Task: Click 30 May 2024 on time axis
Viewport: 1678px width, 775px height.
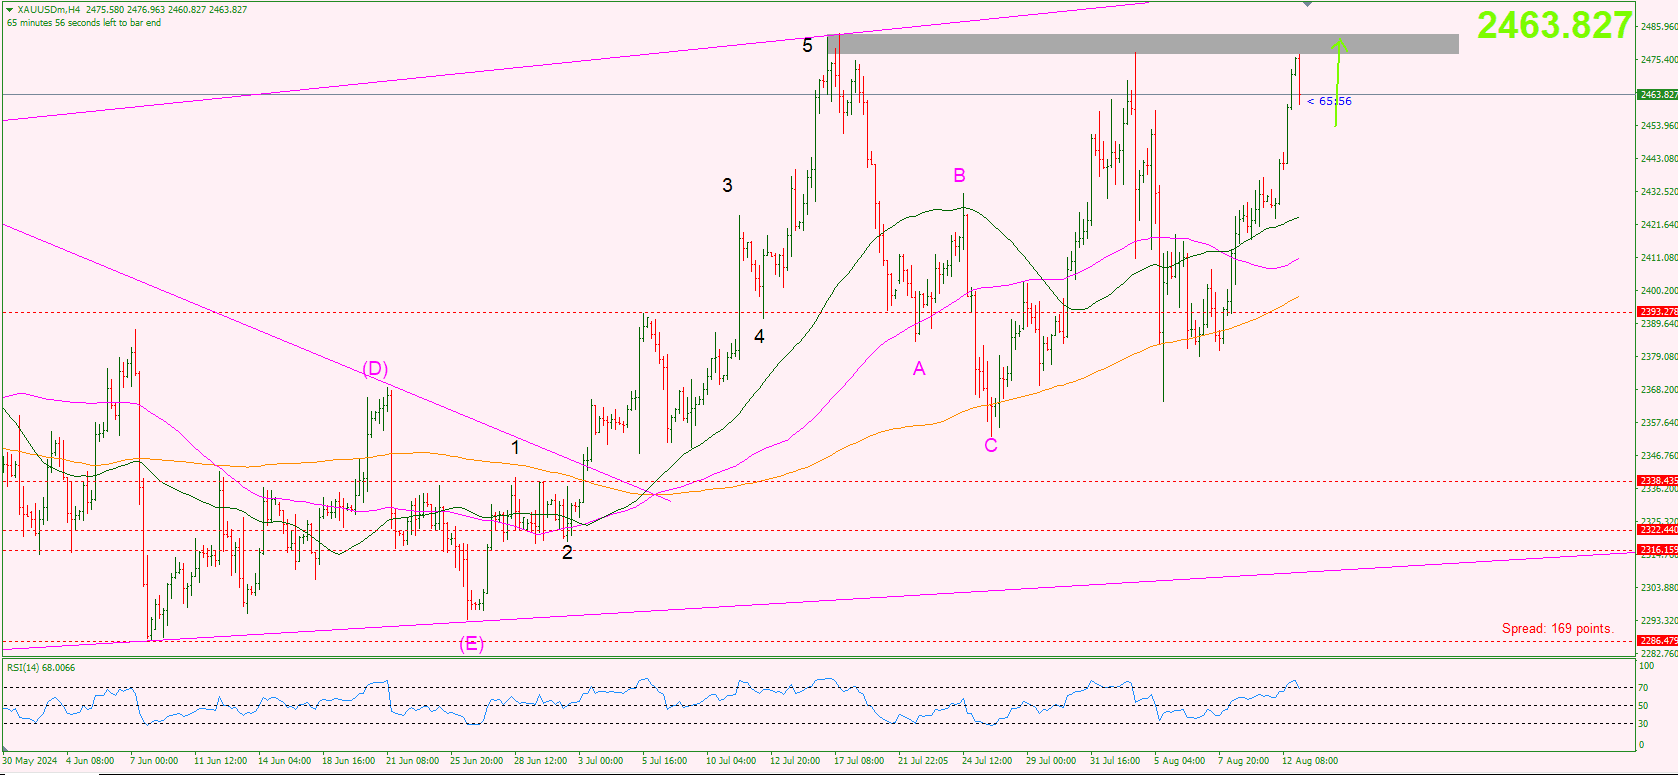Action: 30,761
